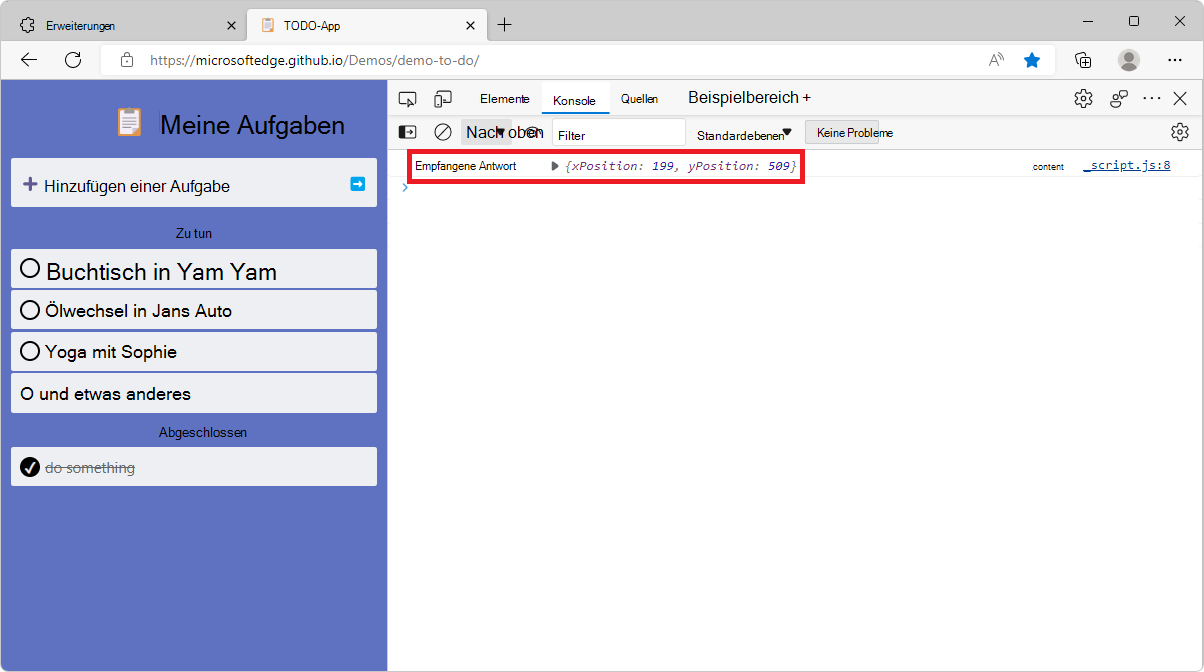Complete the Ölwechsel in Jans Auto task
Screen dimensions: 1204x672
click(29, 309)
